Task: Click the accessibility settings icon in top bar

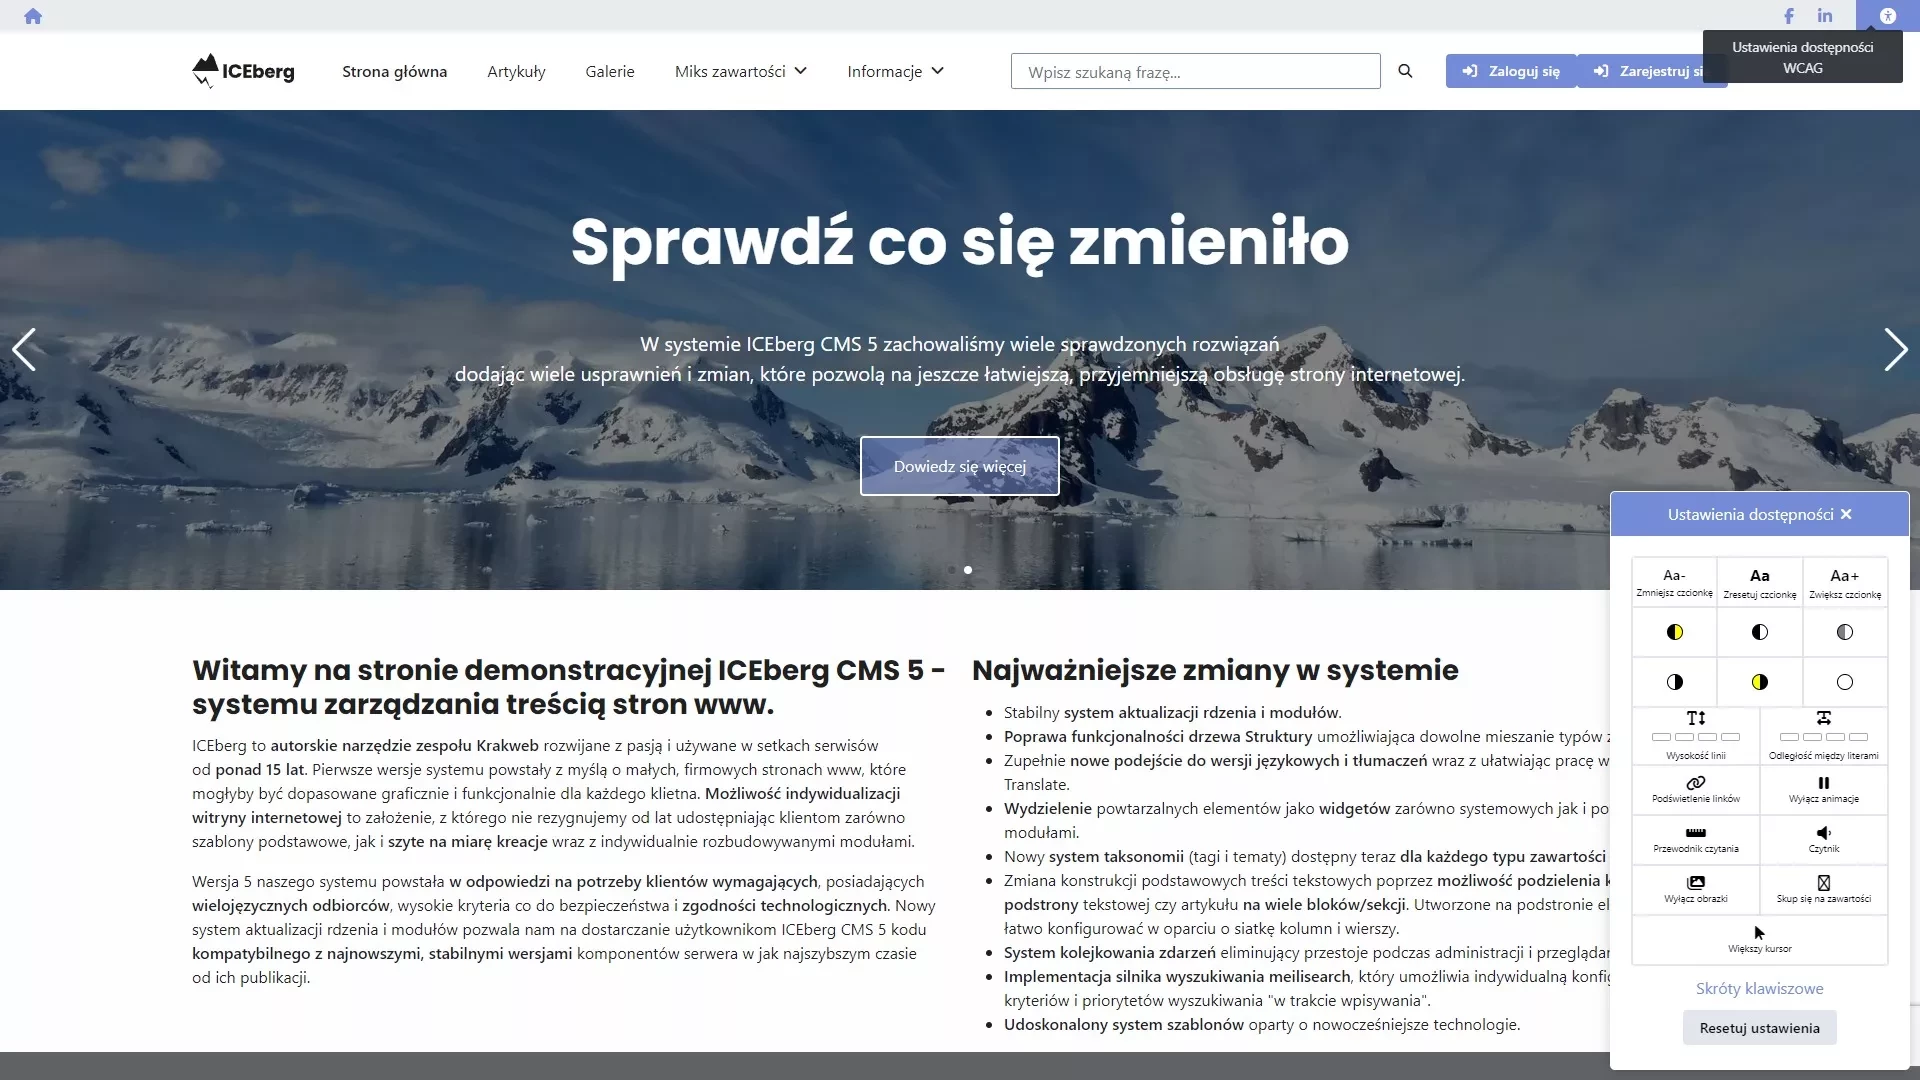Action: click(x=1887, y=16)
